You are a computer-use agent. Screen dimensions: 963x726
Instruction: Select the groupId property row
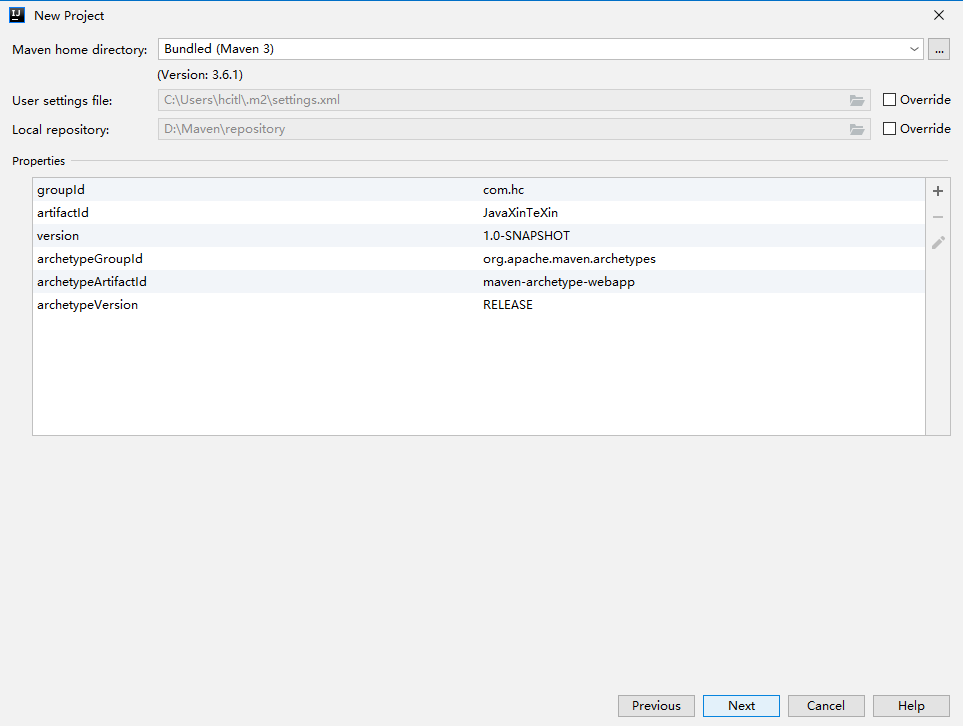pyautogui.click(x=478, y=190)
